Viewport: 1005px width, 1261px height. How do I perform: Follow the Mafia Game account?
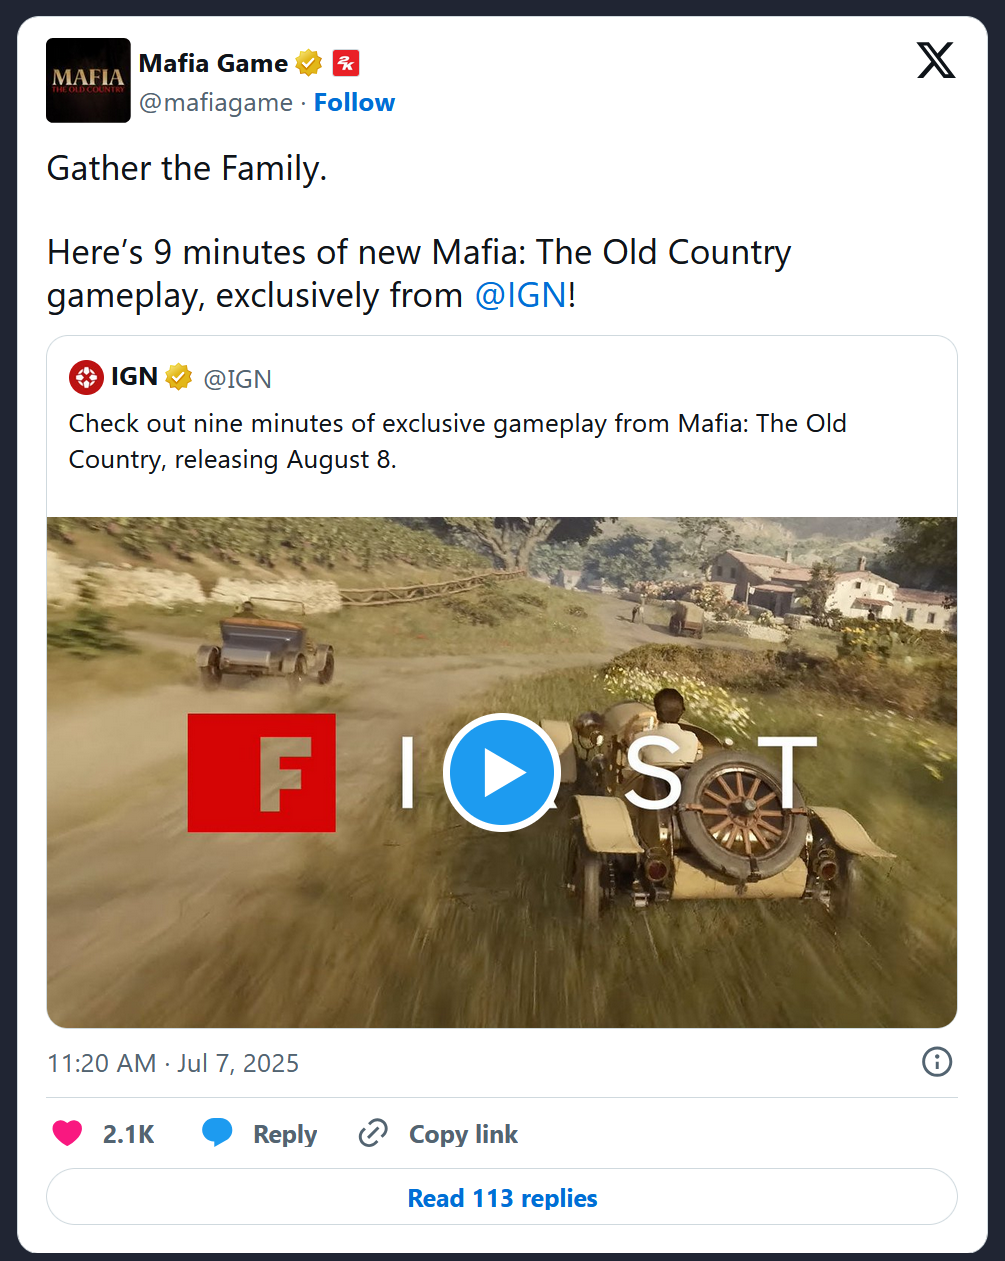click(x=354, y=102)
